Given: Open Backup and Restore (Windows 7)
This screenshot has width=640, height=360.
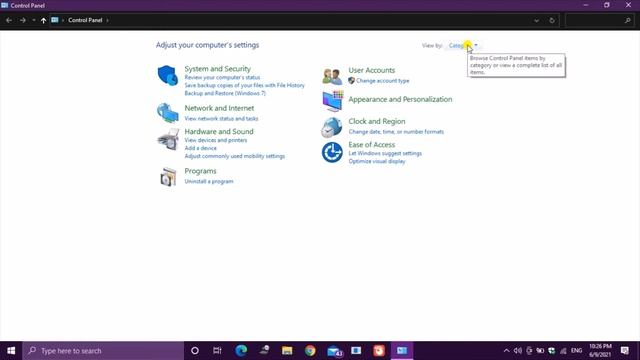Looking at the screenshot, I should pyautogui.click(x=225, y=93).
